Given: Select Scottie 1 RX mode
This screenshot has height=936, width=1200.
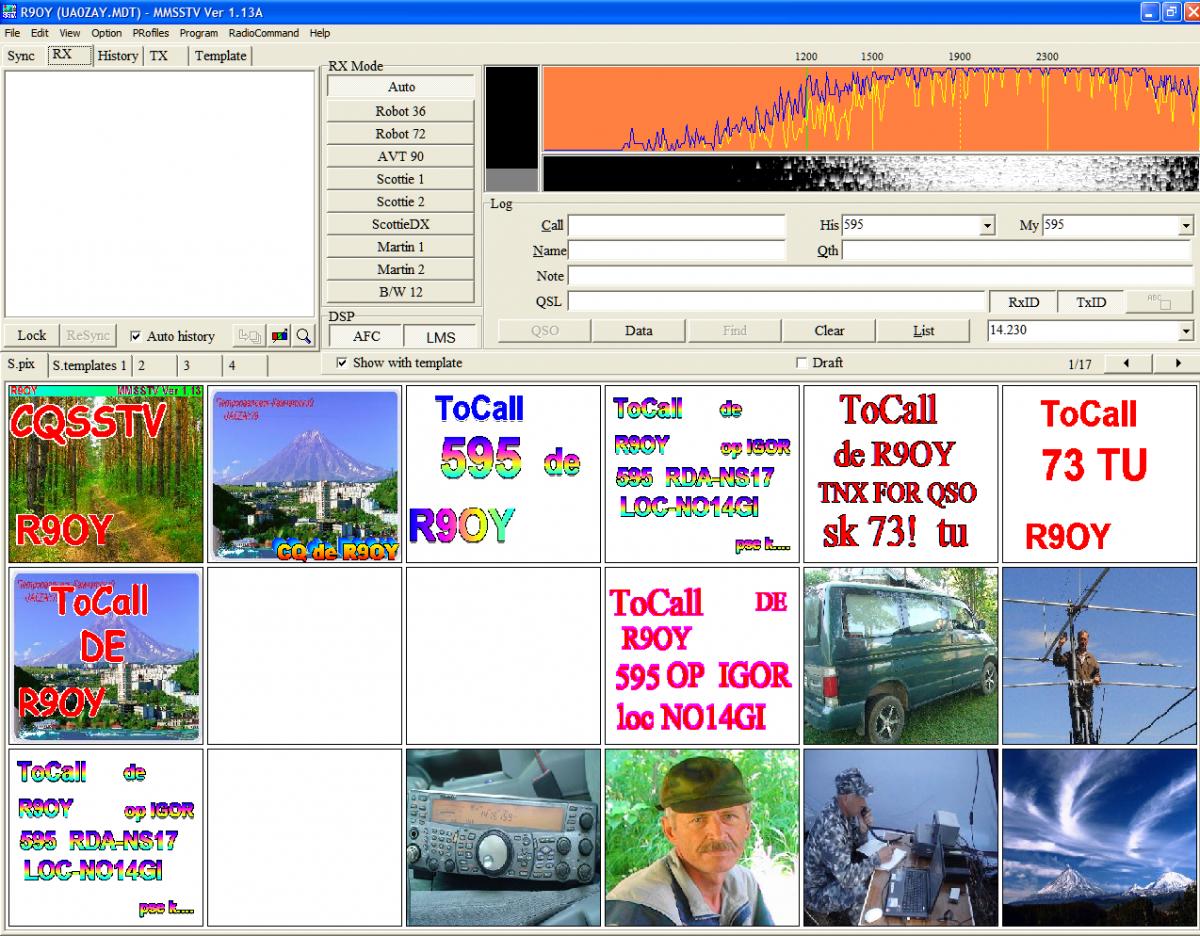Looking at the screenshot, I should coord(400,179).
